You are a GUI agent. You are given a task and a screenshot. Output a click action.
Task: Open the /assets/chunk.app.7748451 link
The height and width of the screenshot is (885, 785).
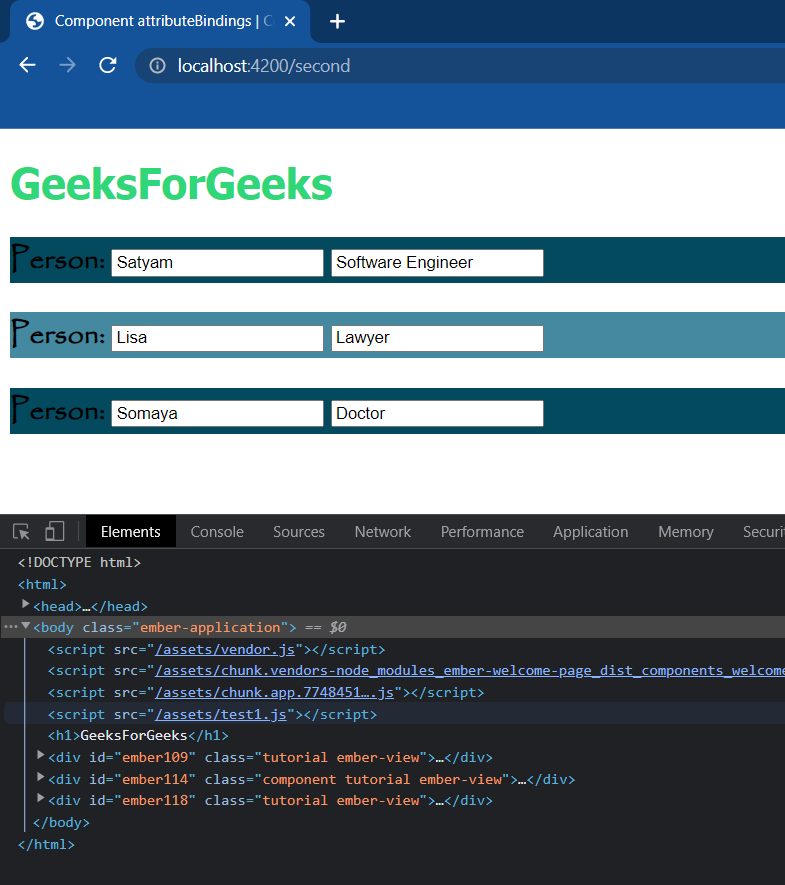pyautogui.click(x=274, y=693)
